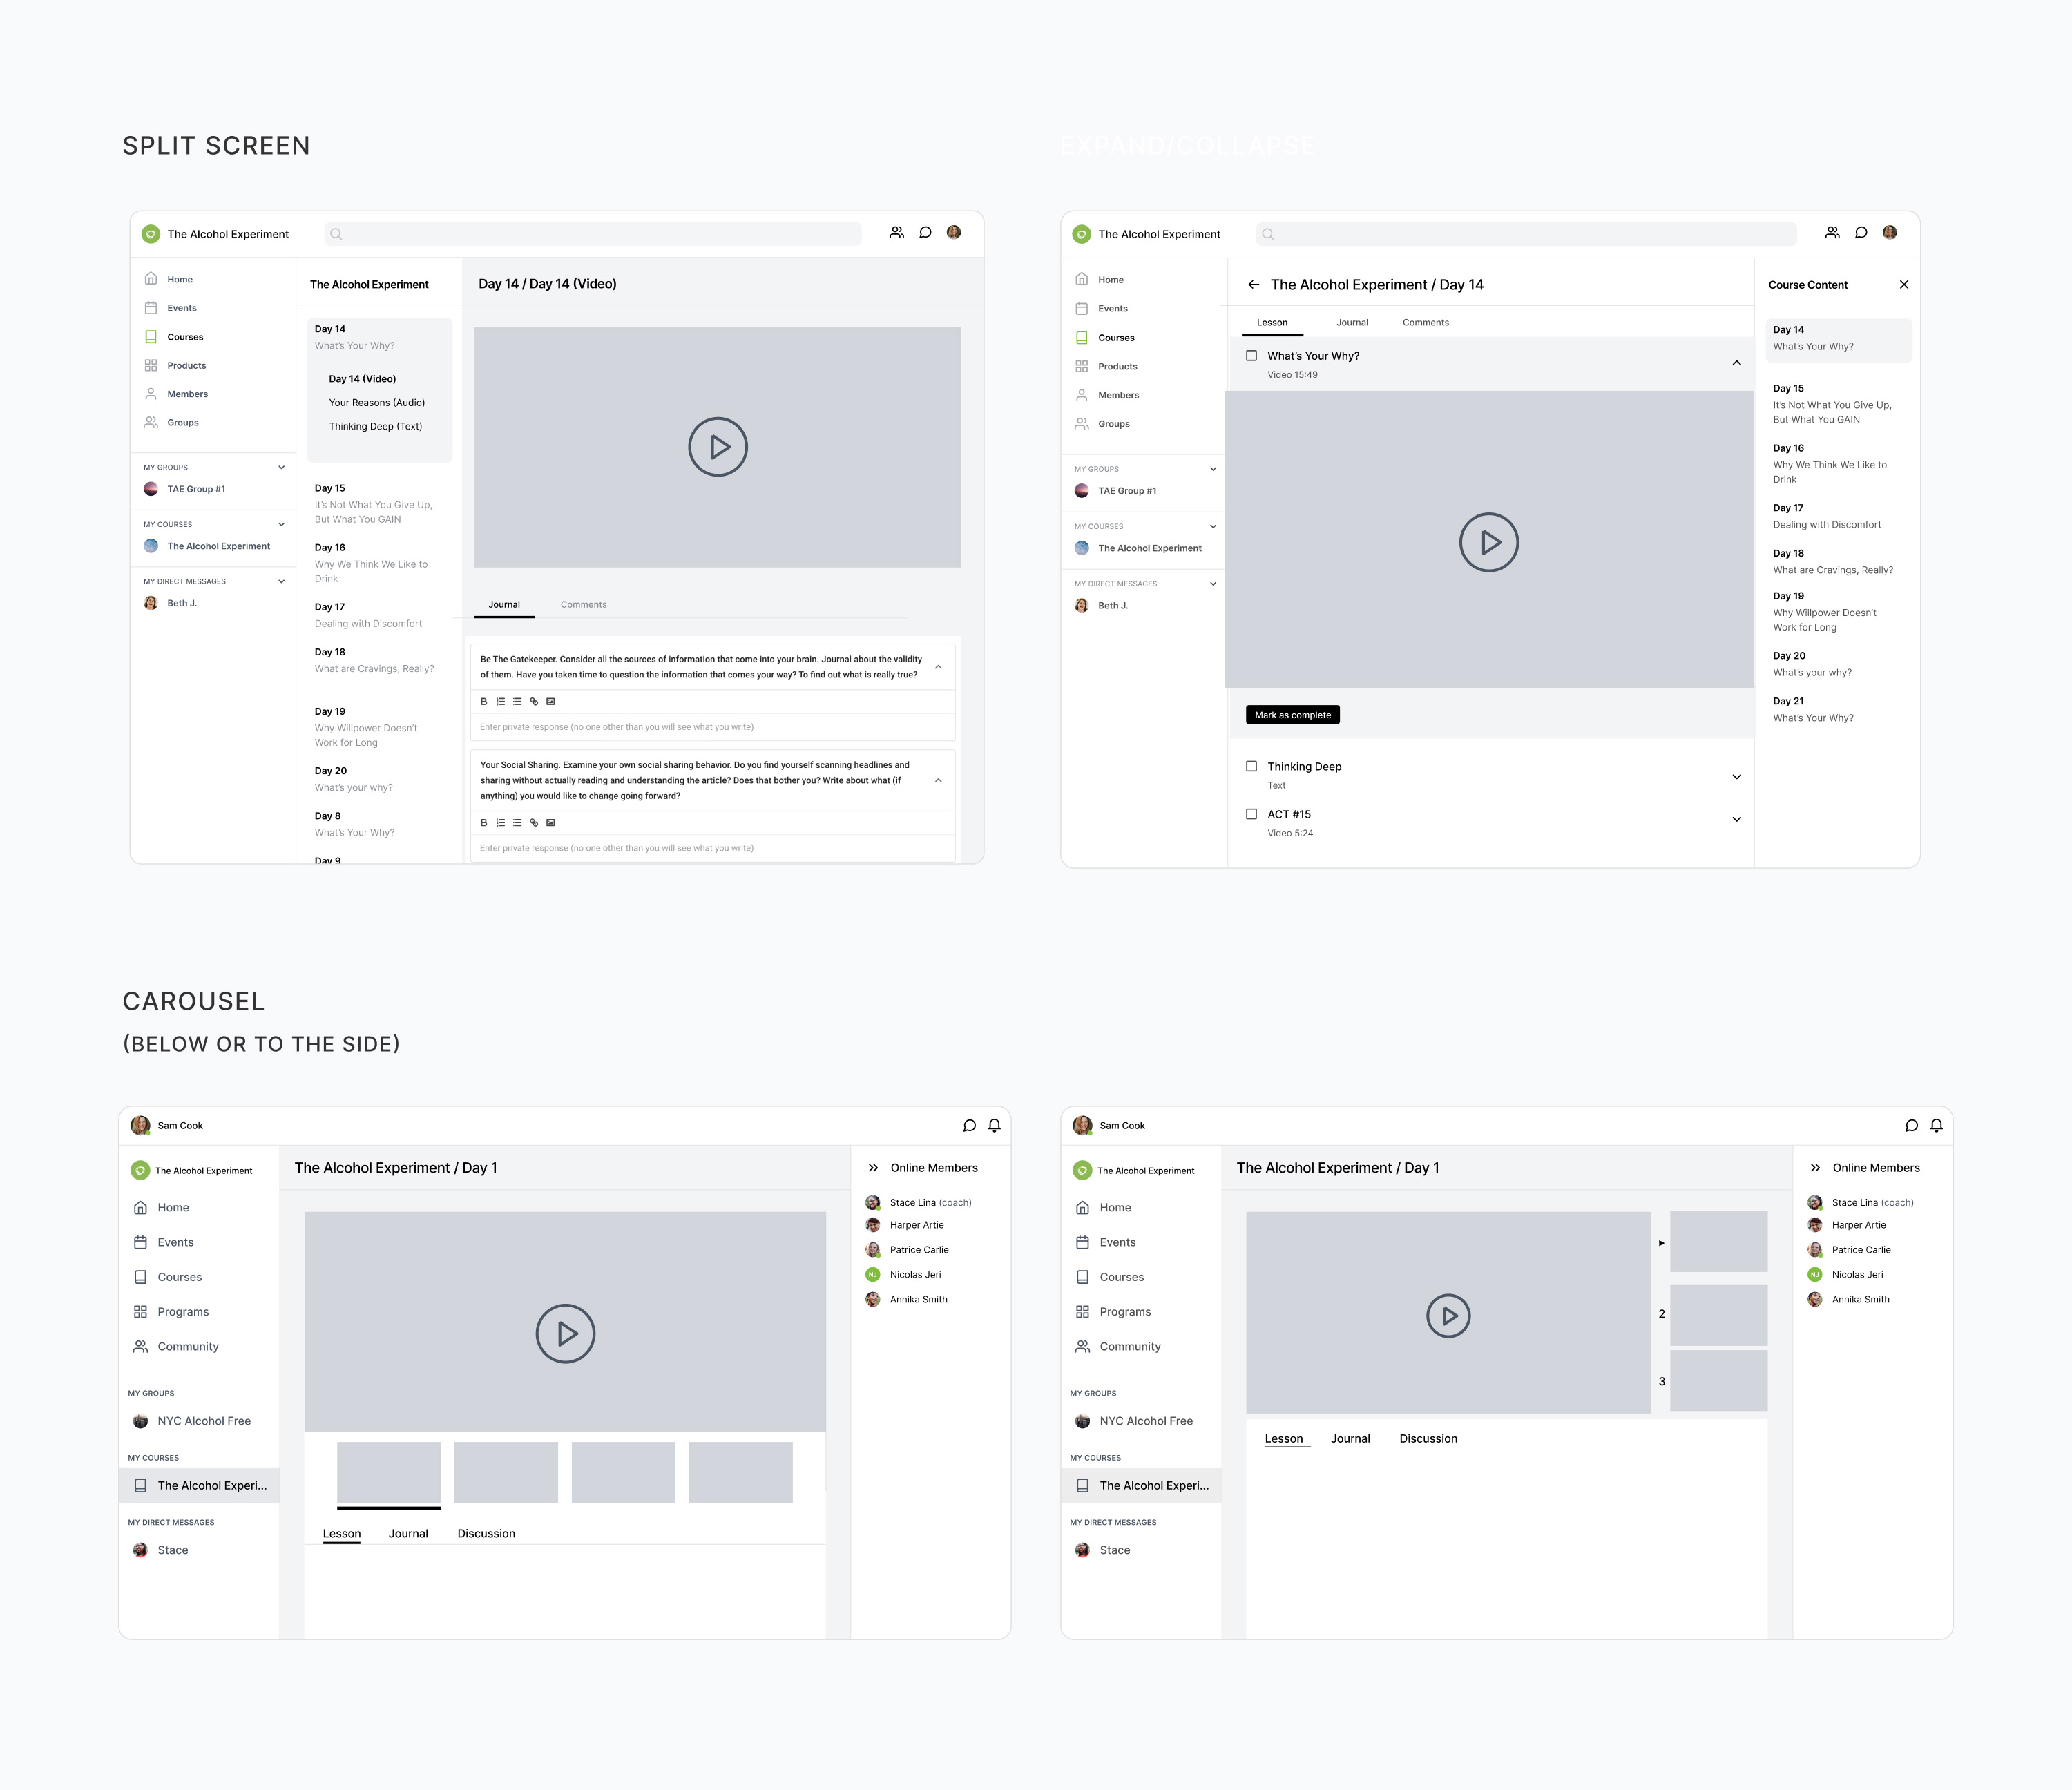
Task: Click back arrow beside 'The Alcohol Experiment / Day 14'
Action: 1253,285
